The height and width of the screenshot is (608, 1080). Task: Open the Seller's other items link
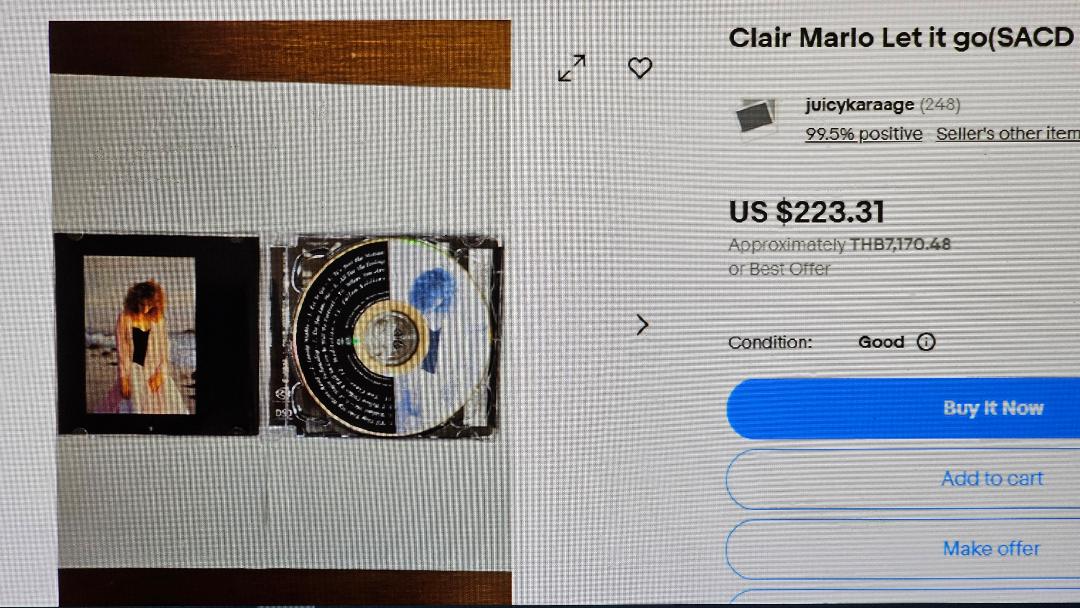[1008, 134]
